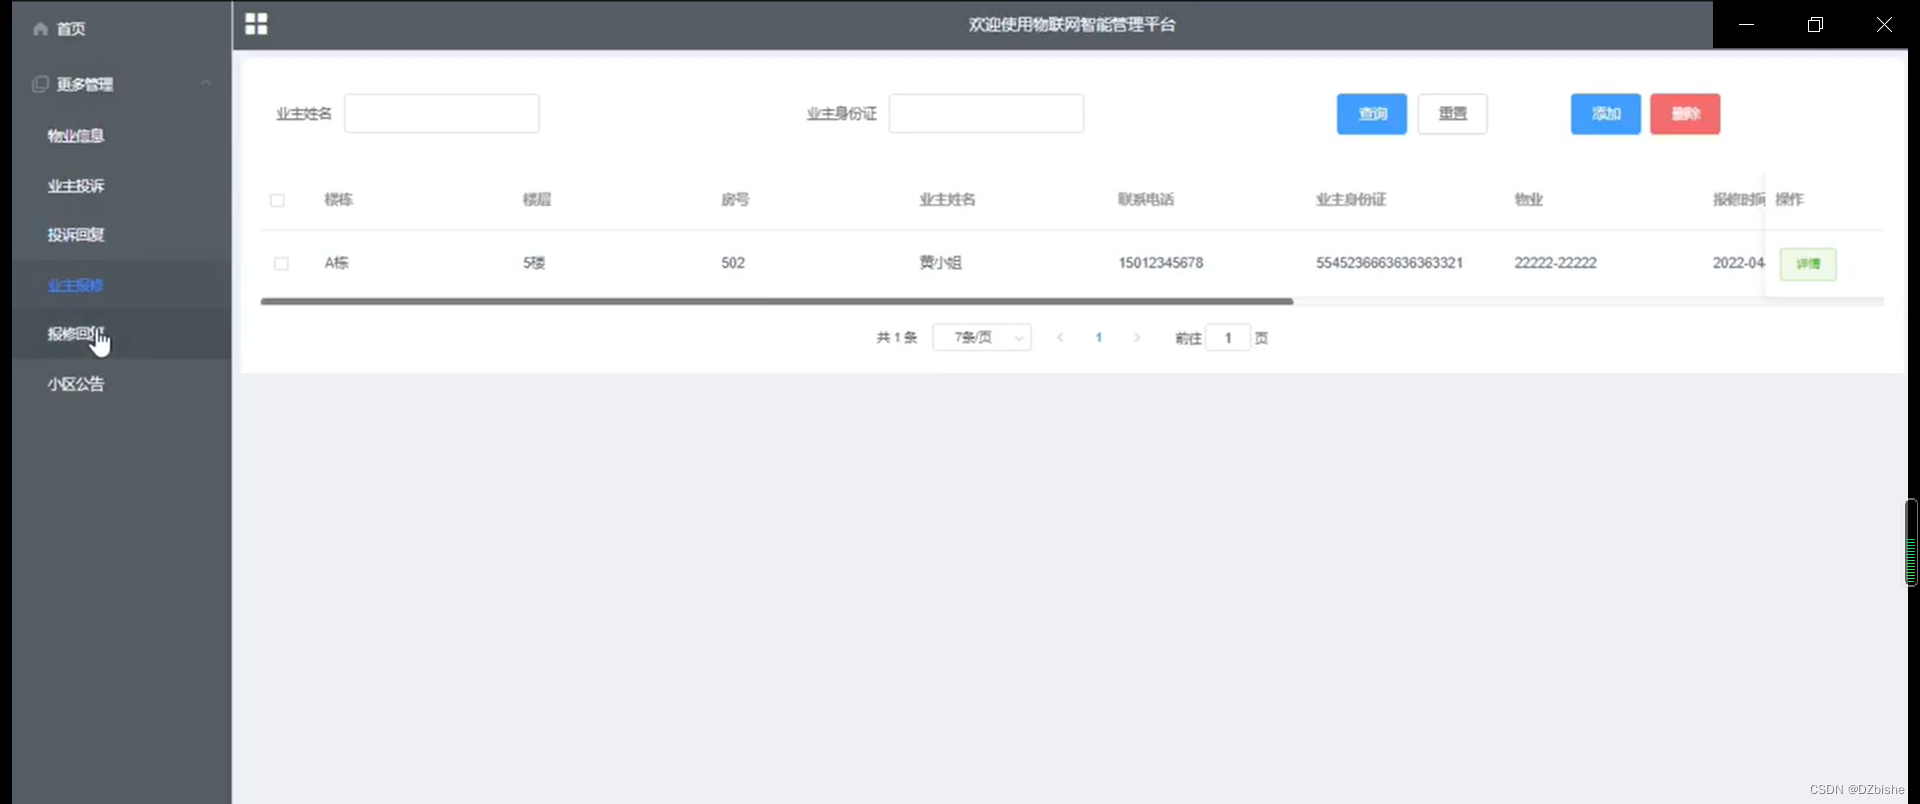Click the 502 room number cell

733,263
